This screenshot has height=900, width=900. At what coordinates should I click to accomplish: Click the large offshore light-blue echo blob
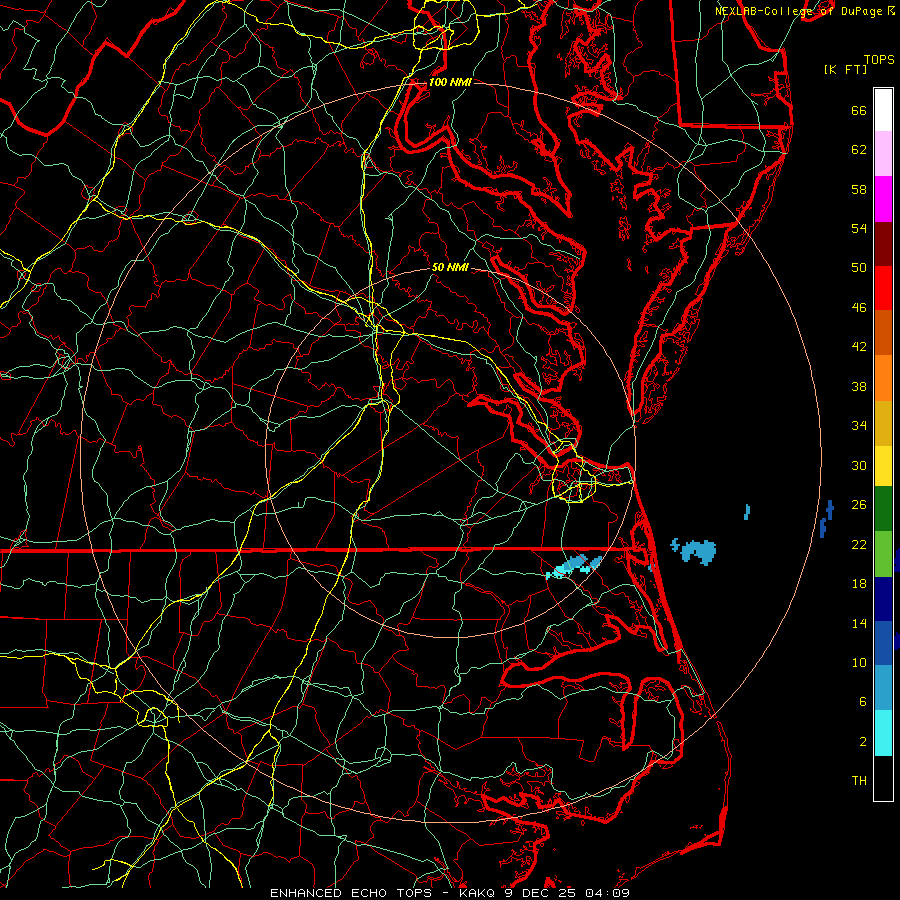(x=697, y=551)
